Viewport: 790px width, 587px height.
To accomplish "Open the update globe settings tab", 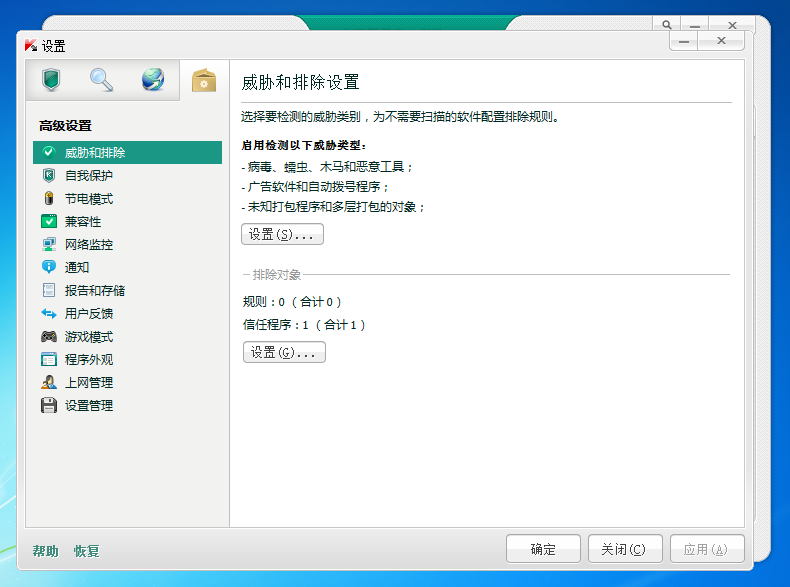I will (x=153, y=80).
